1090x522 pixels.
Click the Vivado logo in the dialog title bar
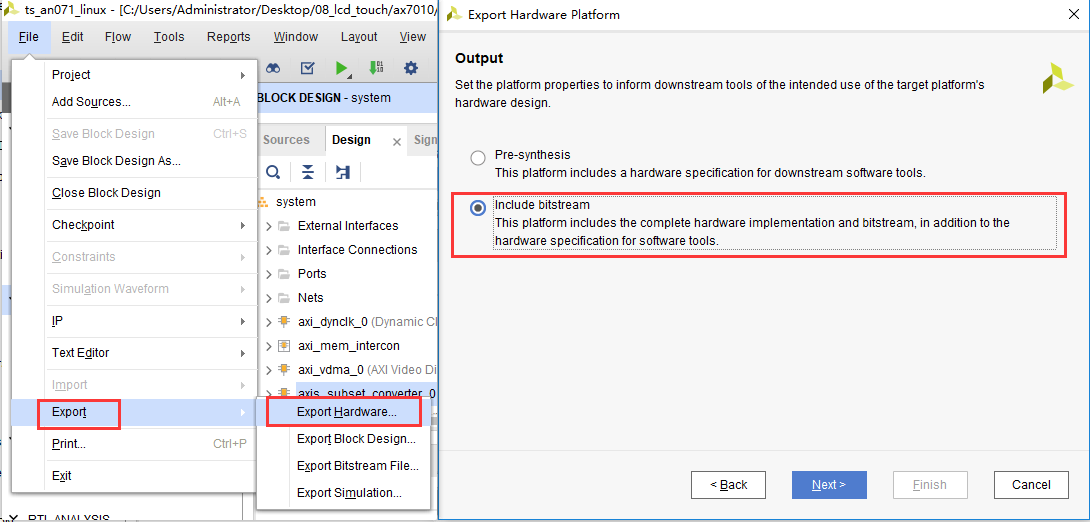pos(455,15)
